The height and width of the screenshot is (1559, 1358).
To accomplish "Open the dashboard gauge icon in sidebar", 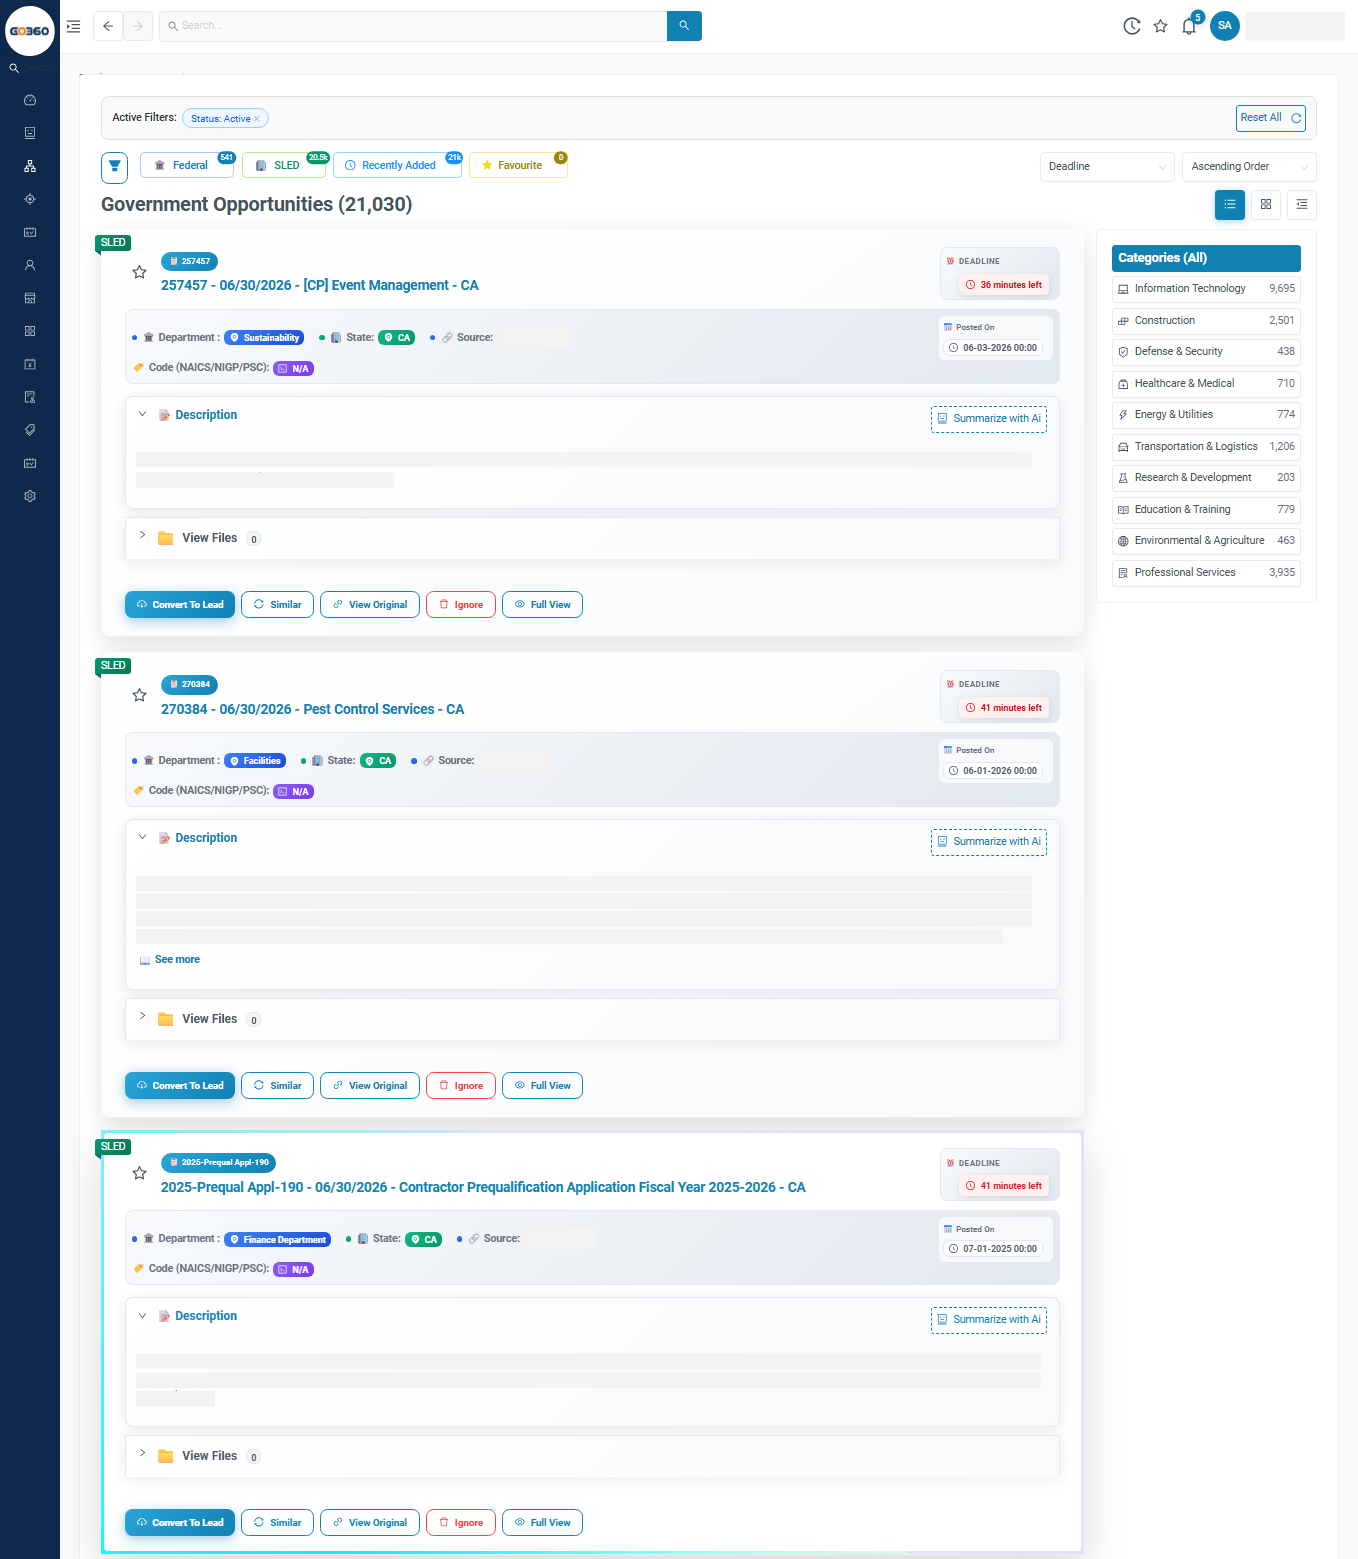I will 30,100.
